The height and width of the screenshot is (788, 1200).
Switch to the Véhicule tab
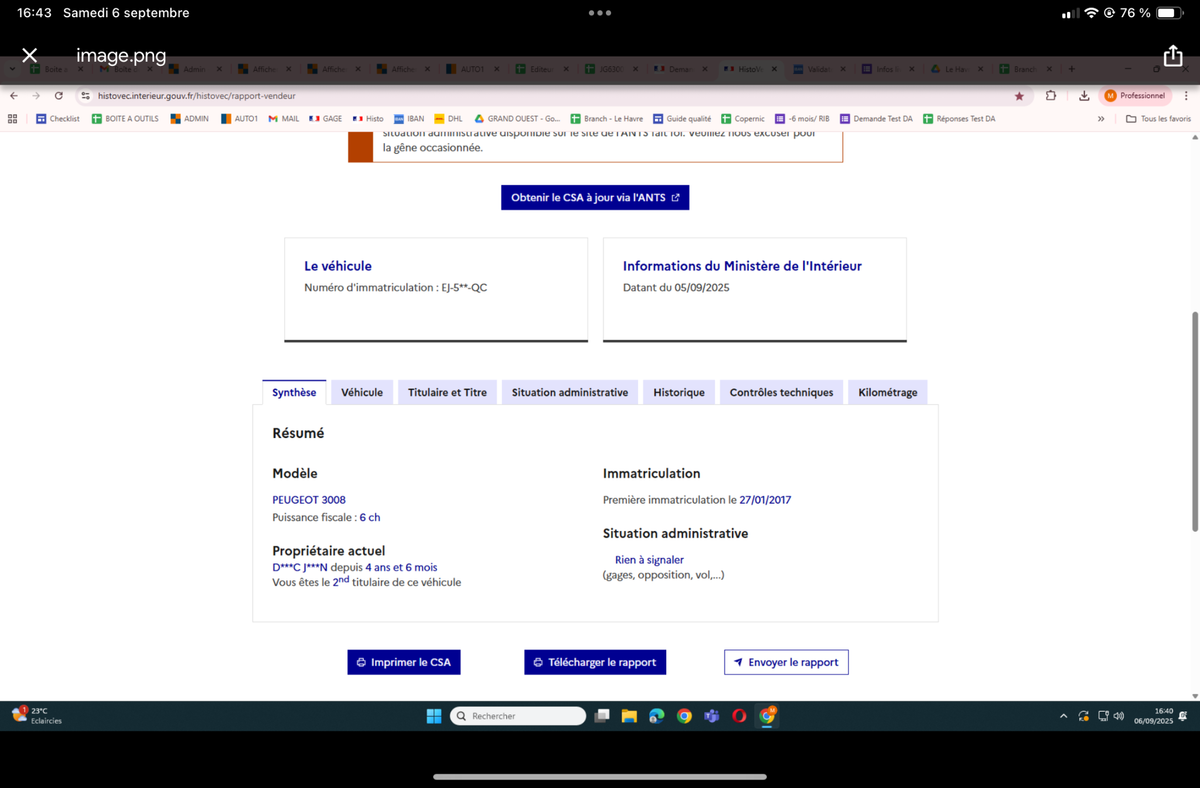coord(362,392)
